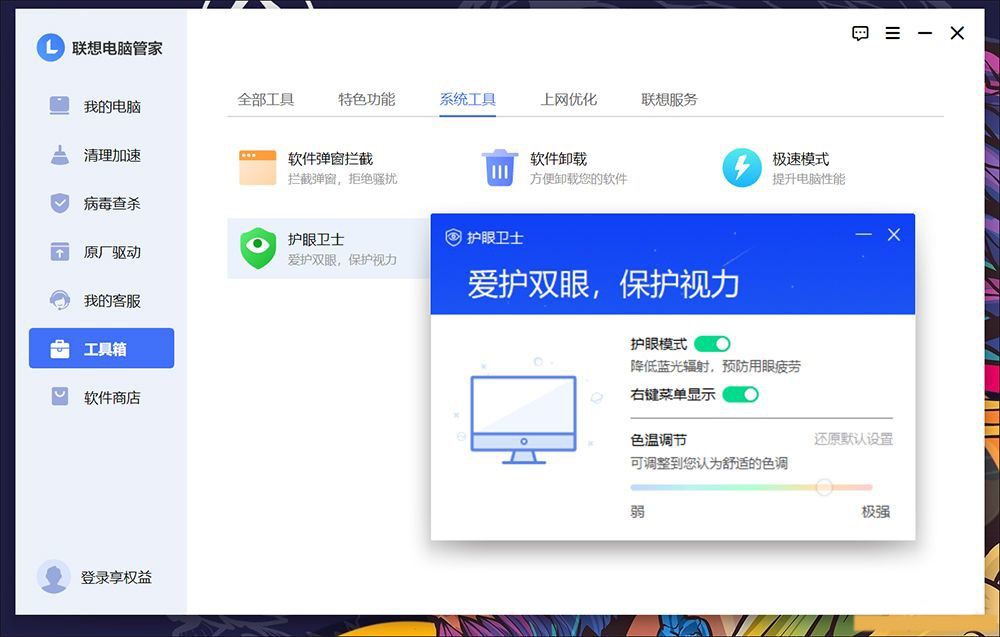Click the 极速模式 lightning bolt icon

click(x=742, y=168)
